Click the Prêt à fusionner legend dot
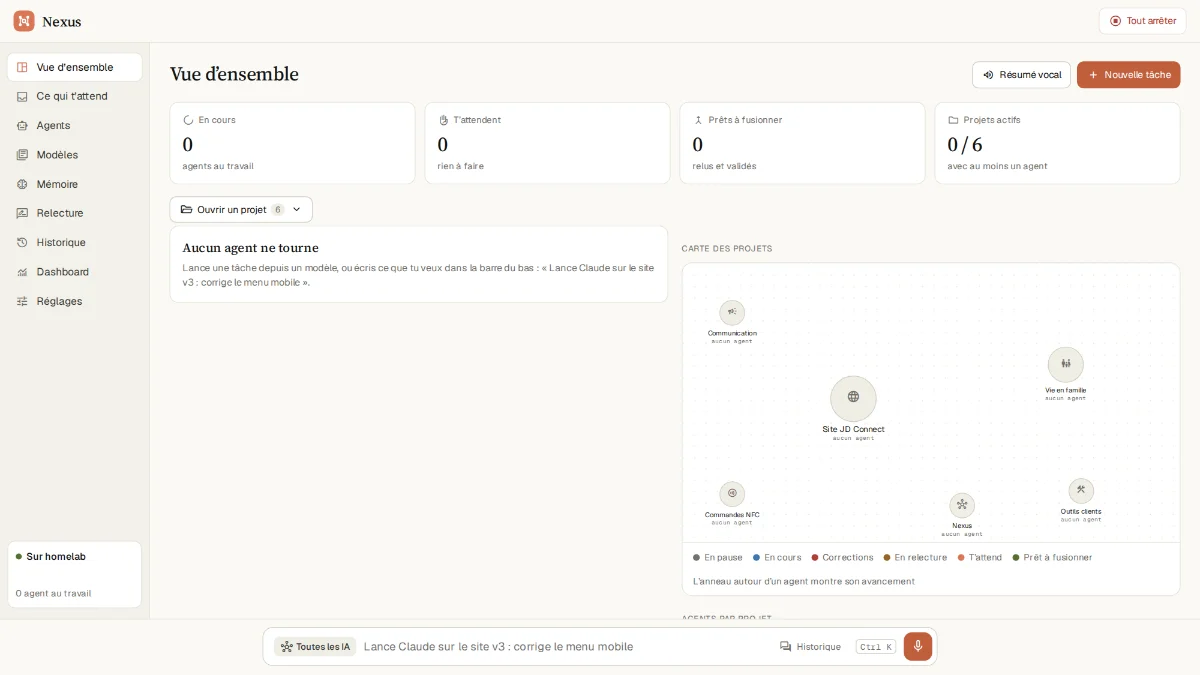The width and height of the screenshot is (1200, 675). (1016, 557)
